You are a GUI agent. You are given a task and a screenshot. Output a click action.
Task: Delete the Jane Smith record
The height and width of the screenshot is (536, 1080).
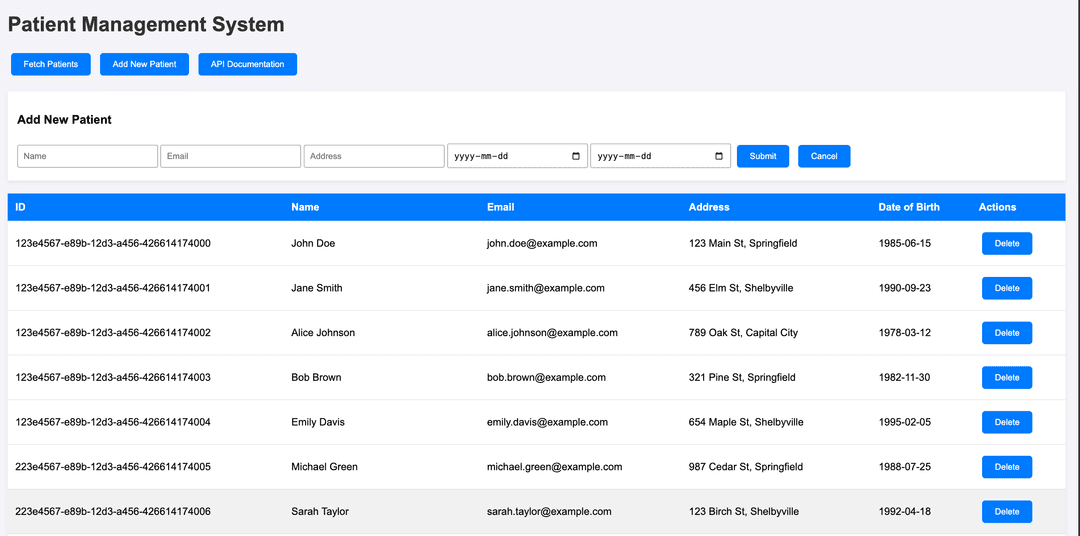[x=1007, y=288]
